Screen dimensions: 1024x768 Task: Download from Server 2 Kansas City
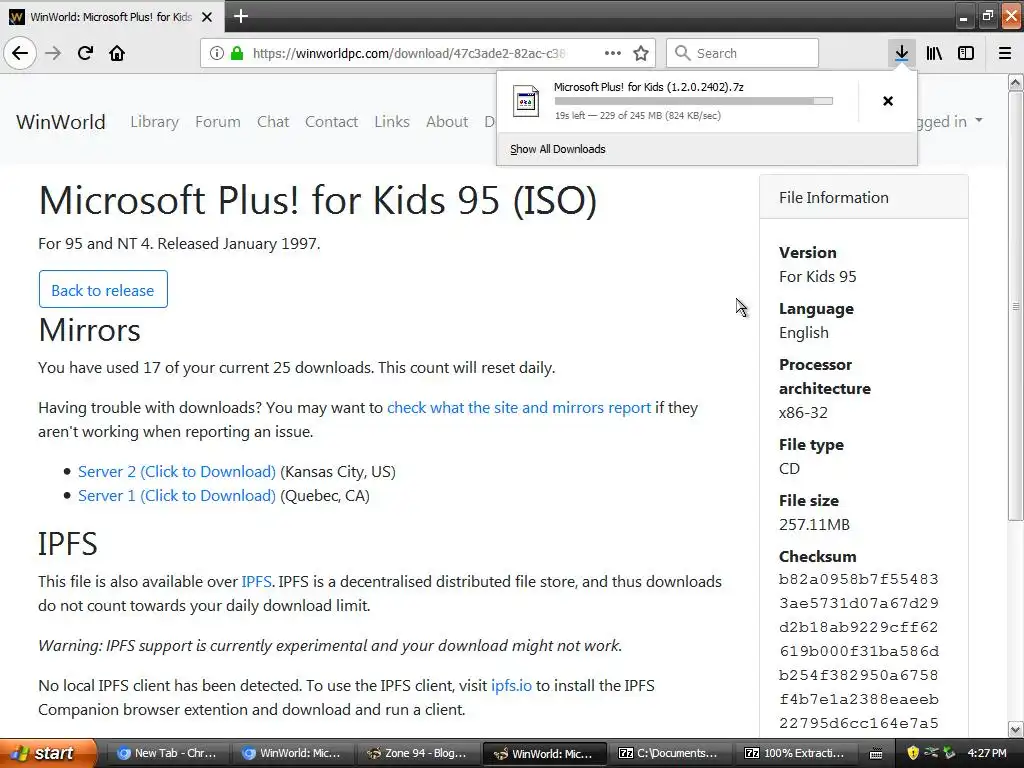(x=177, y=472)
